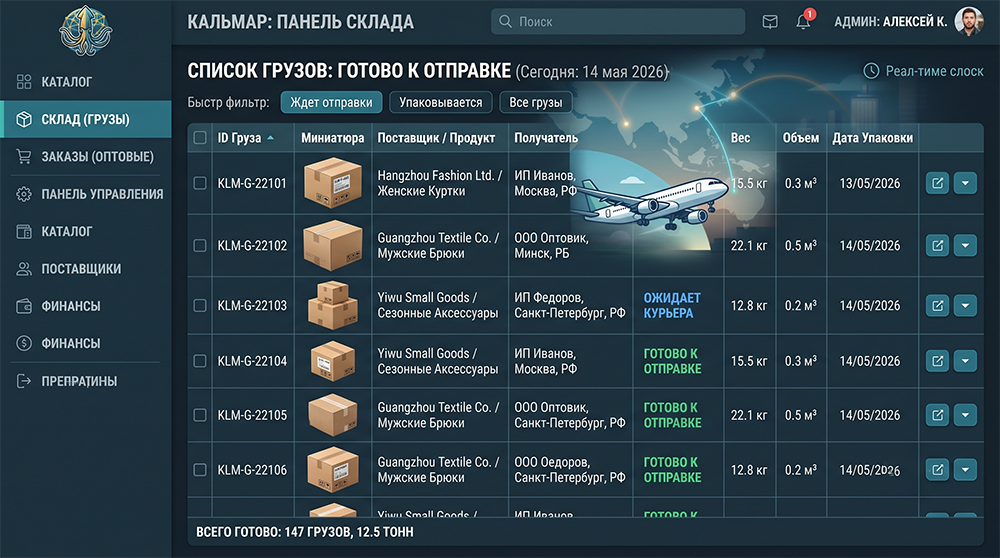Screen dimensions: 1000x558
Task: Sort by ID Груза column arrow
Action: (270, 138)
